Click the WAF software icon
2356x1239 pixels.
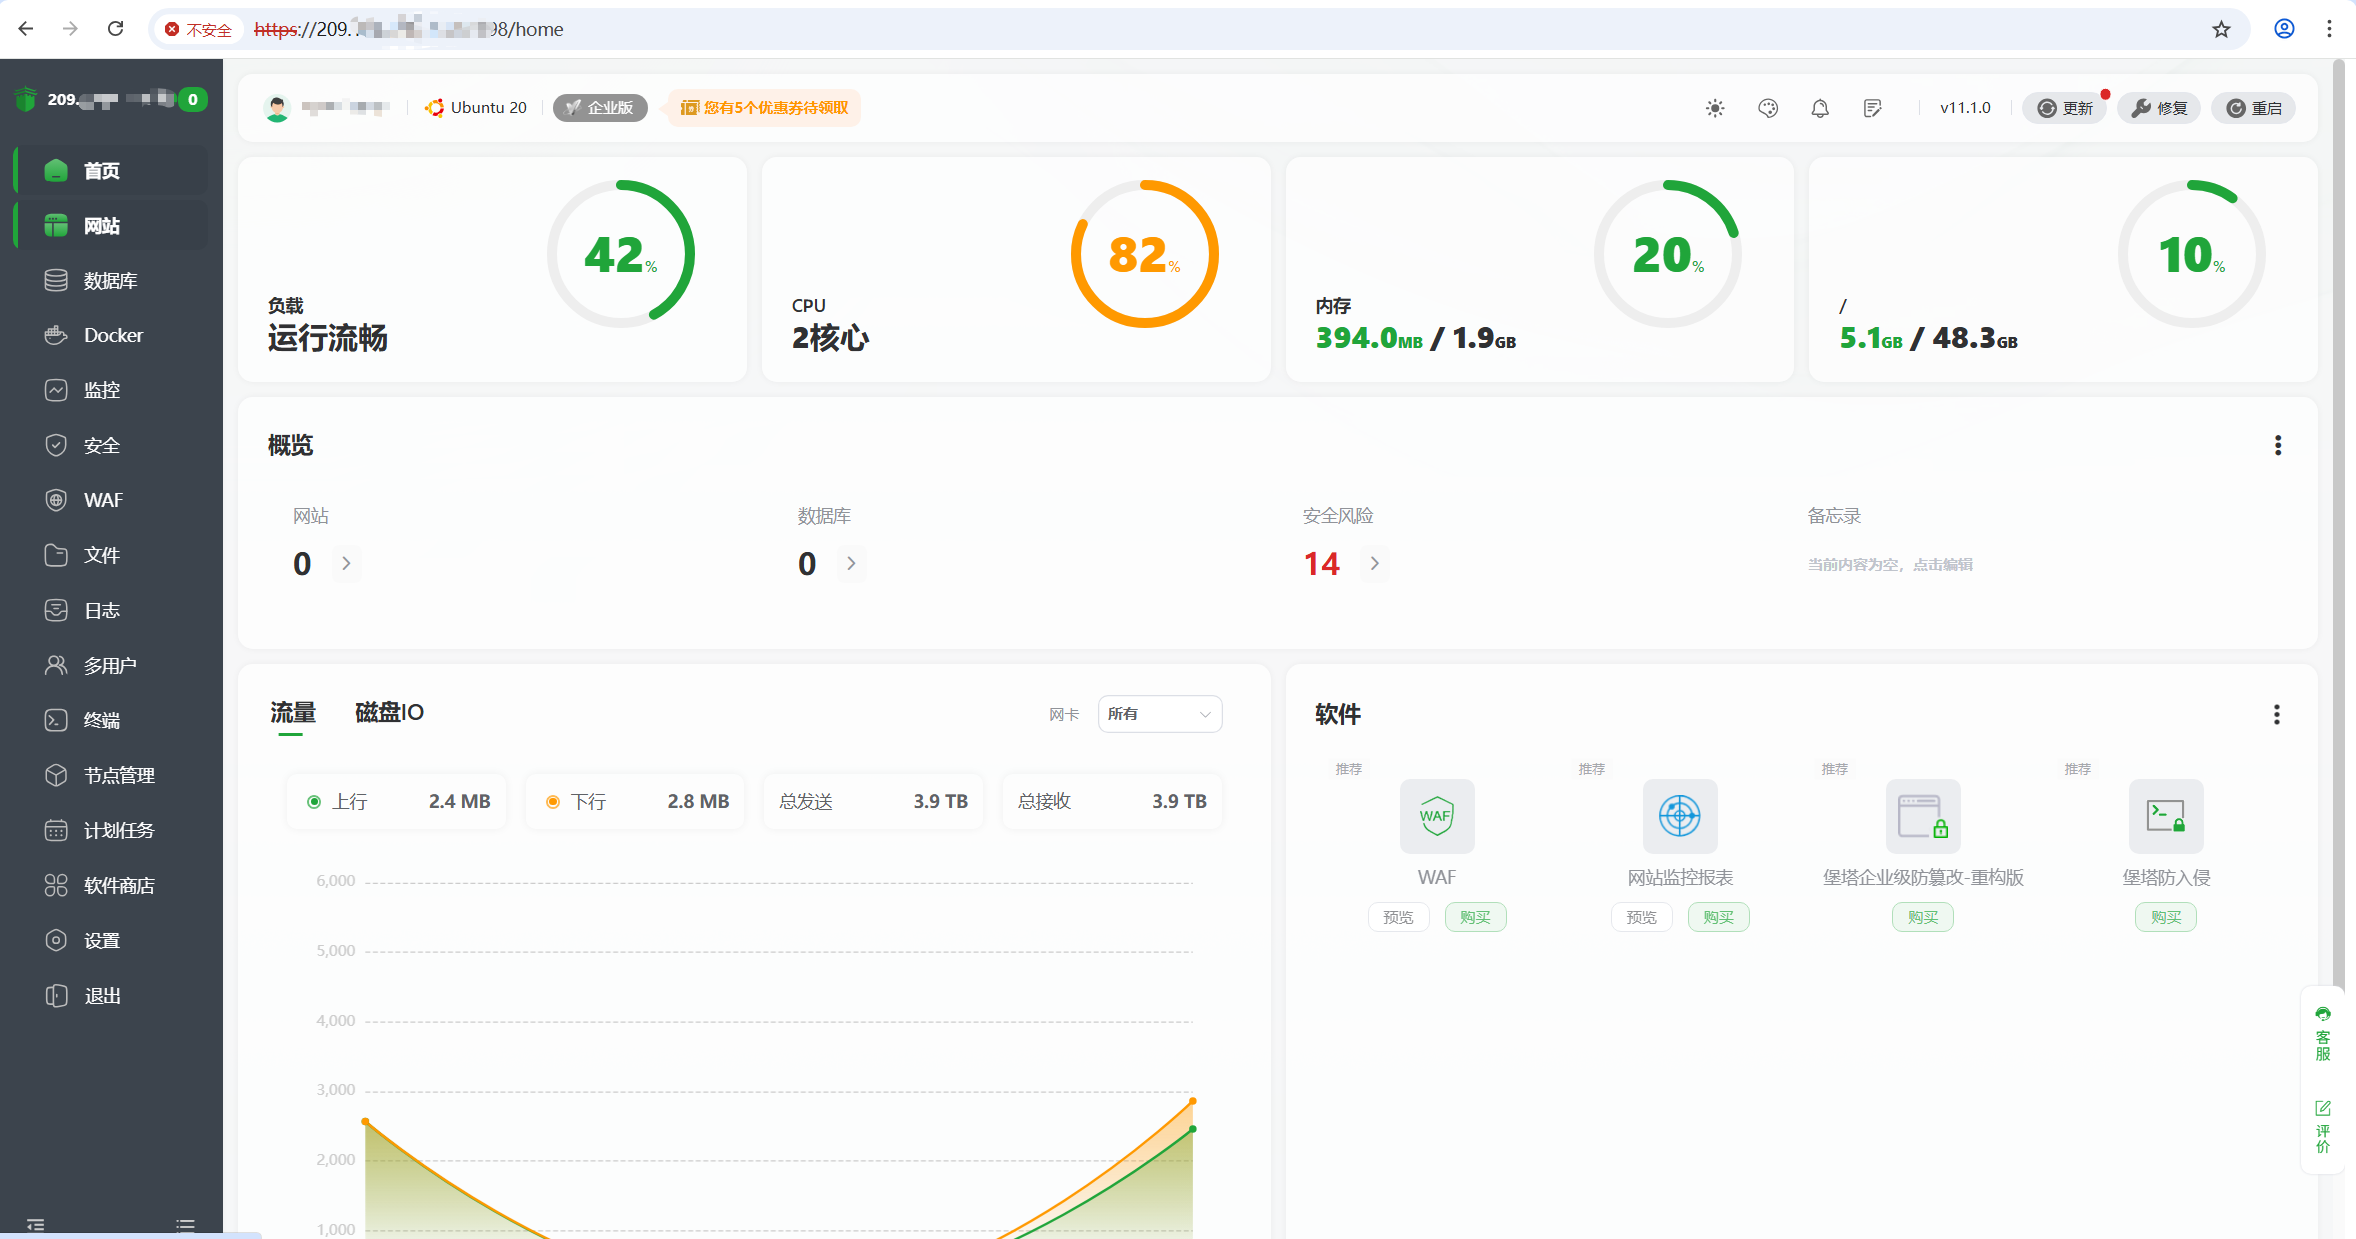point(1436,816)
